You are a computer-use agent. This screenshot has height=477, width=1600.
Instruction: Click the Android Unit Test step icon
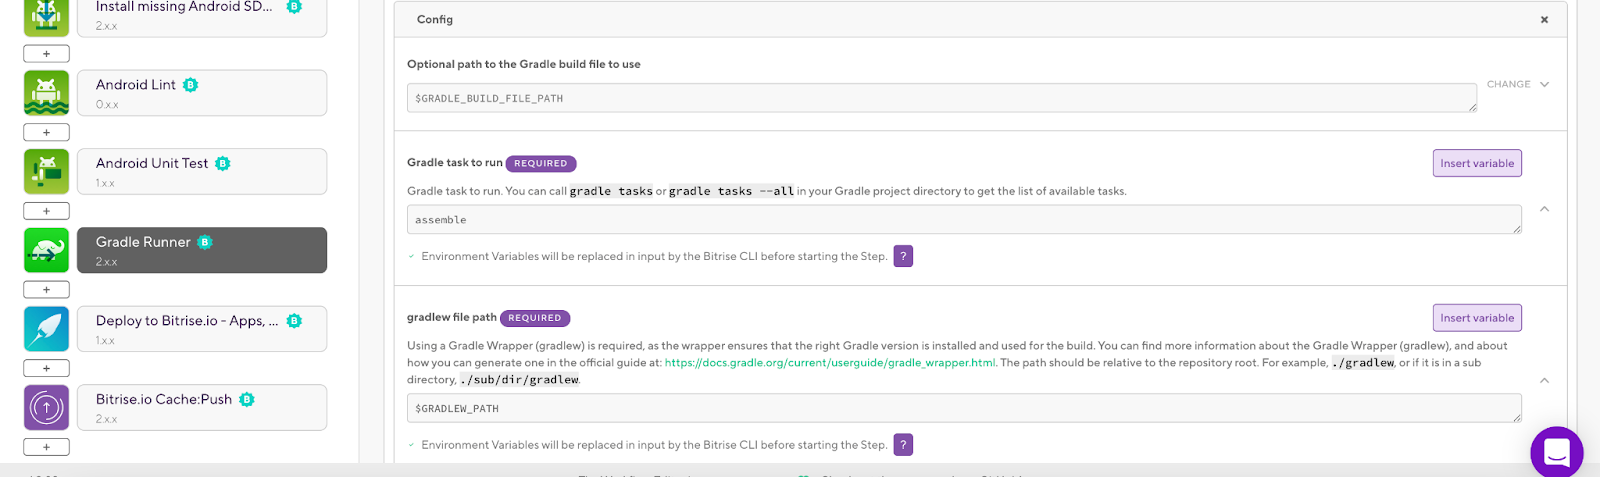point(46,171)
